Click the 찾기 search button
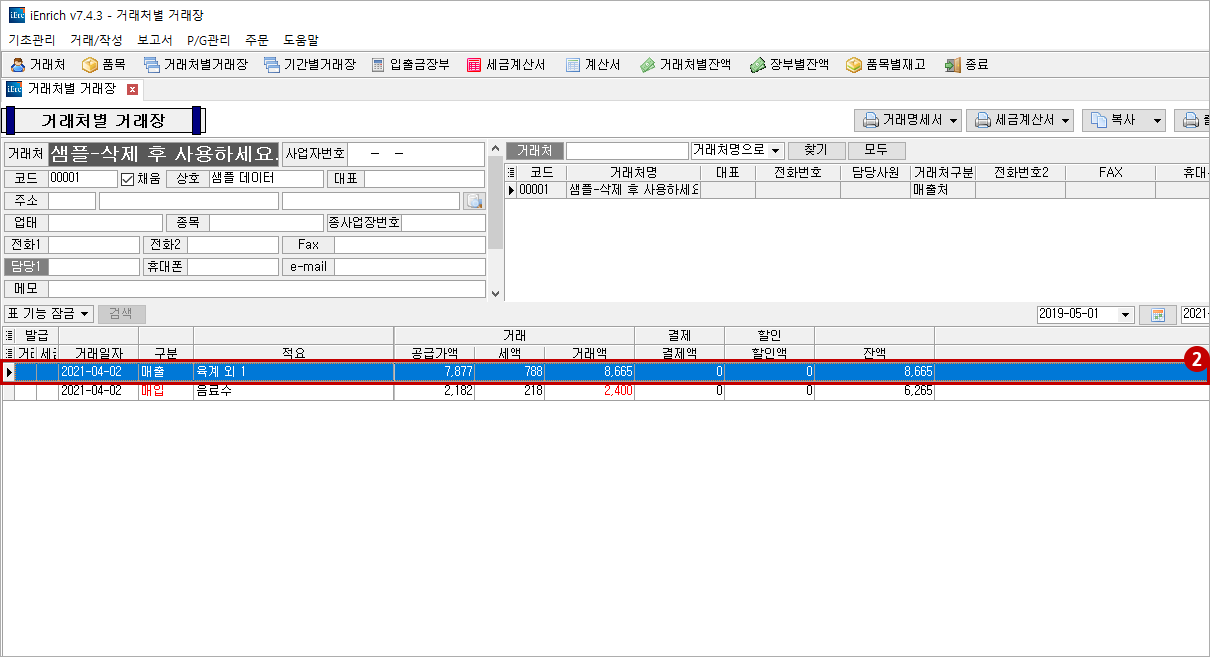This screenshot has height=657, width=1210. (x=816, y=150)
